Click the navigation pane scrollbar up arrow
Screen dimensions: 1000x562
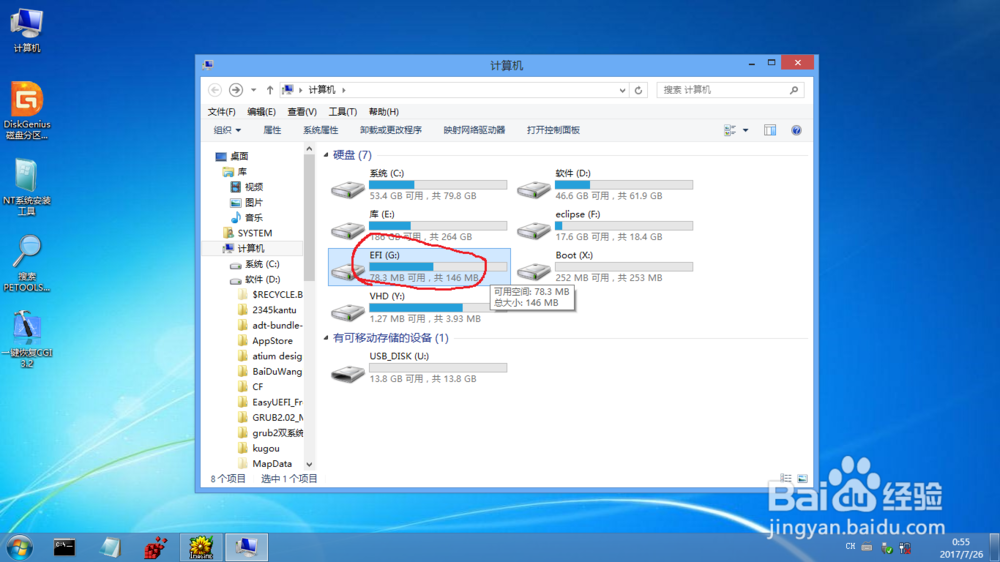click(x=309, y=149)
